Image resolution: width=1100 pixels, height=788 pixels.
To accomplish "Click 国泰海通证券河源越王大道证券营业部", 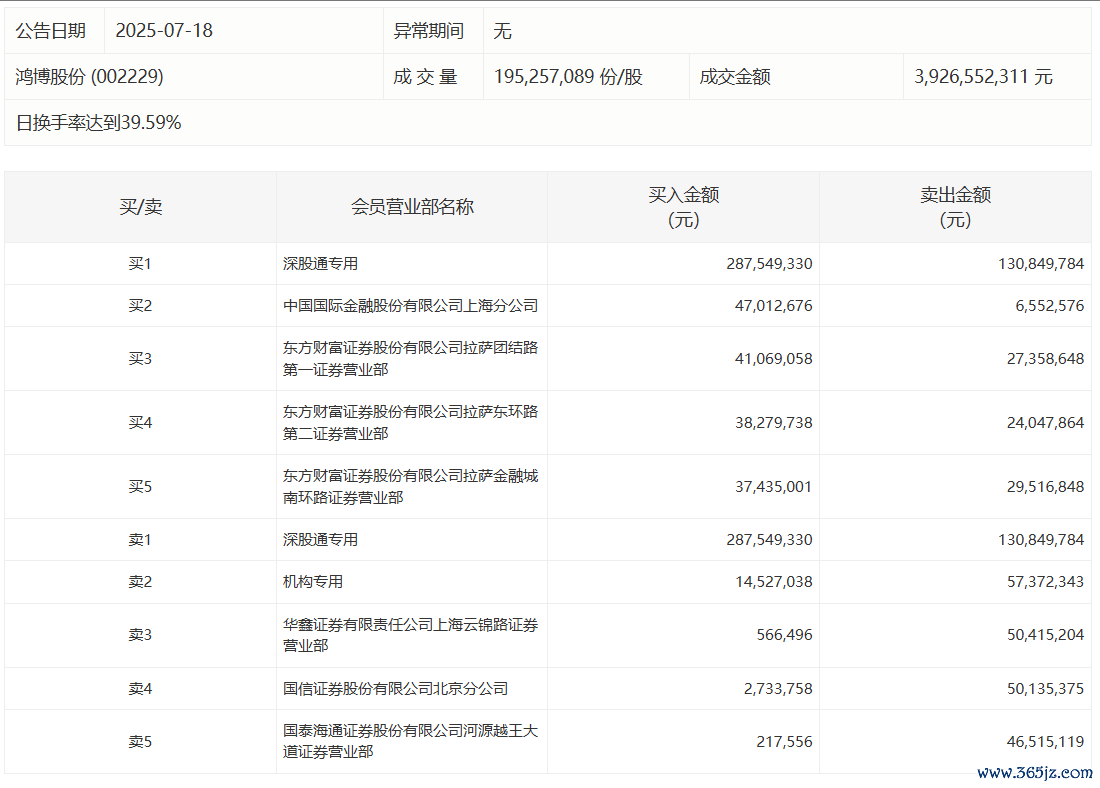I will (410, 741).
